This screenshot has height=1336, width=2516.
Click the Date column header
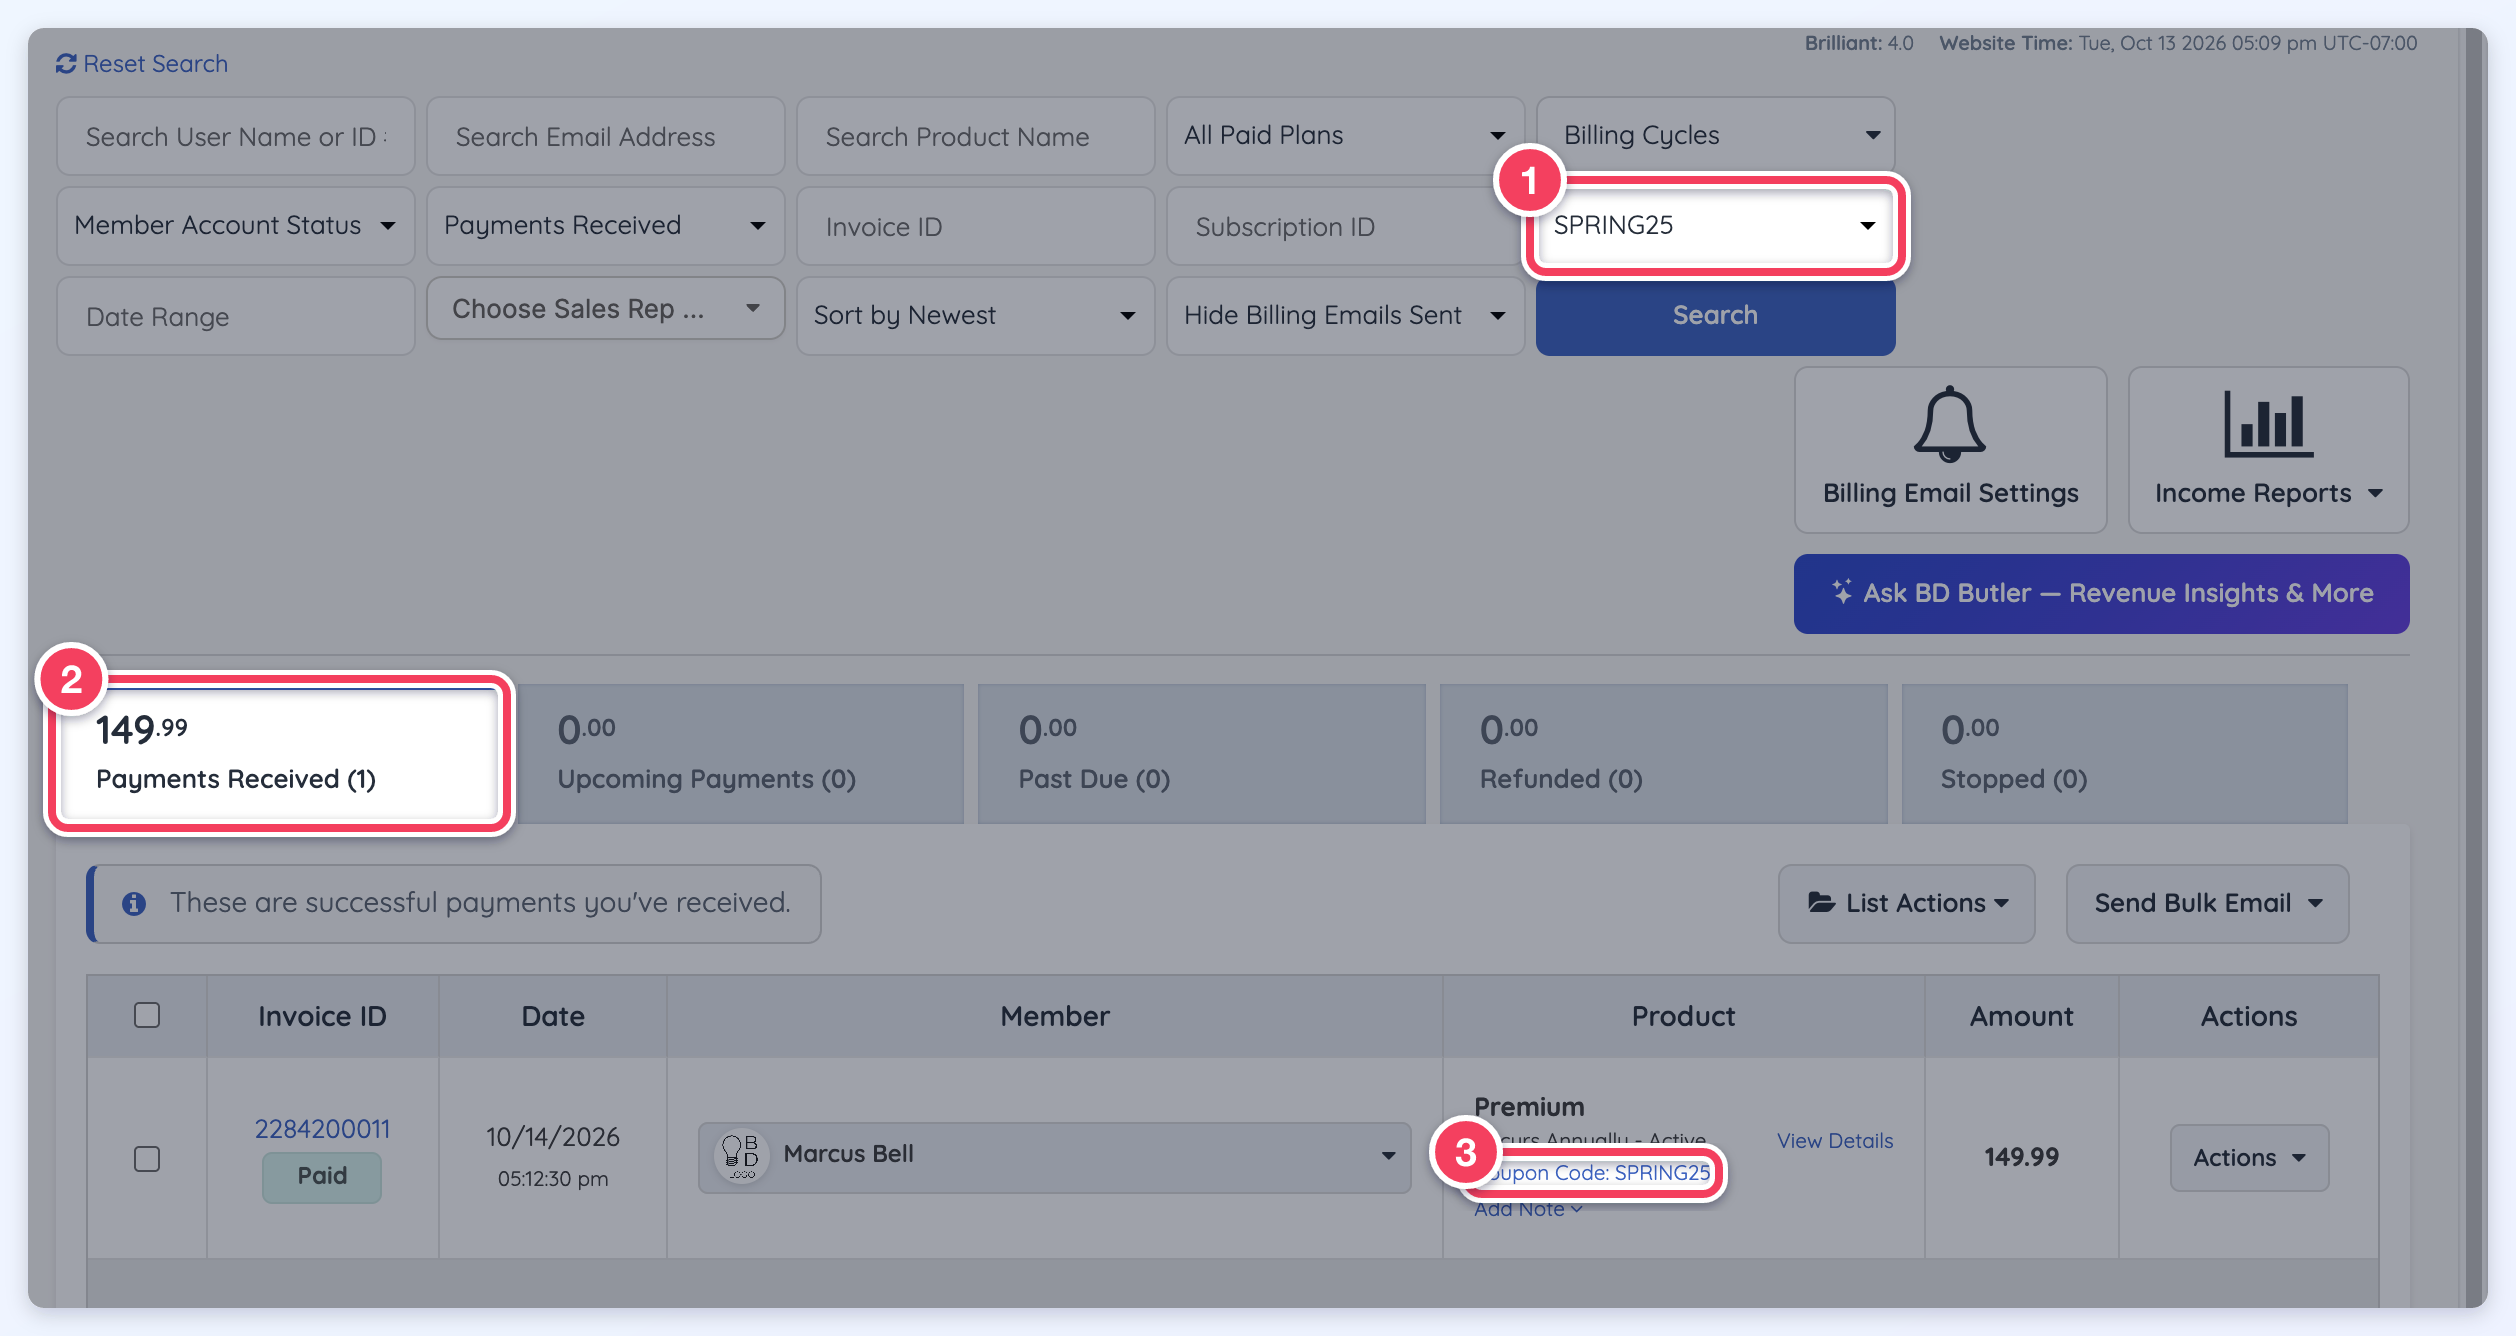[x=553, y=1016]
